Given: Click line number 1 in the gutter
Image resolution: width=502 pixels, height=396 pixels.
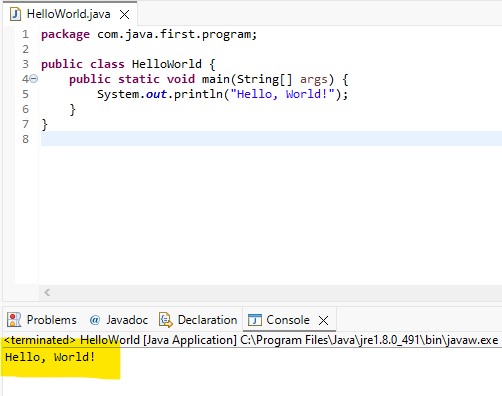Looking at the screenshot, I should pyautogui.click(x=26, y=34).
